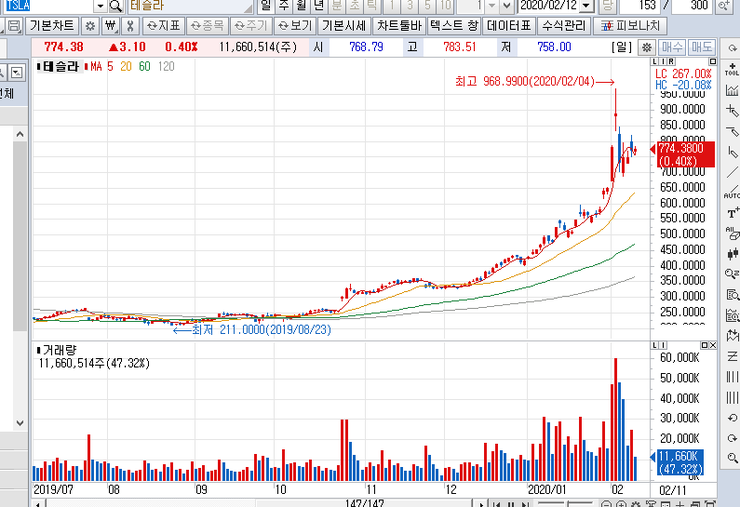Viewport: 740px width, 507px height.
Task: Open the 주기 period menu
Action: tap(251, 26)
